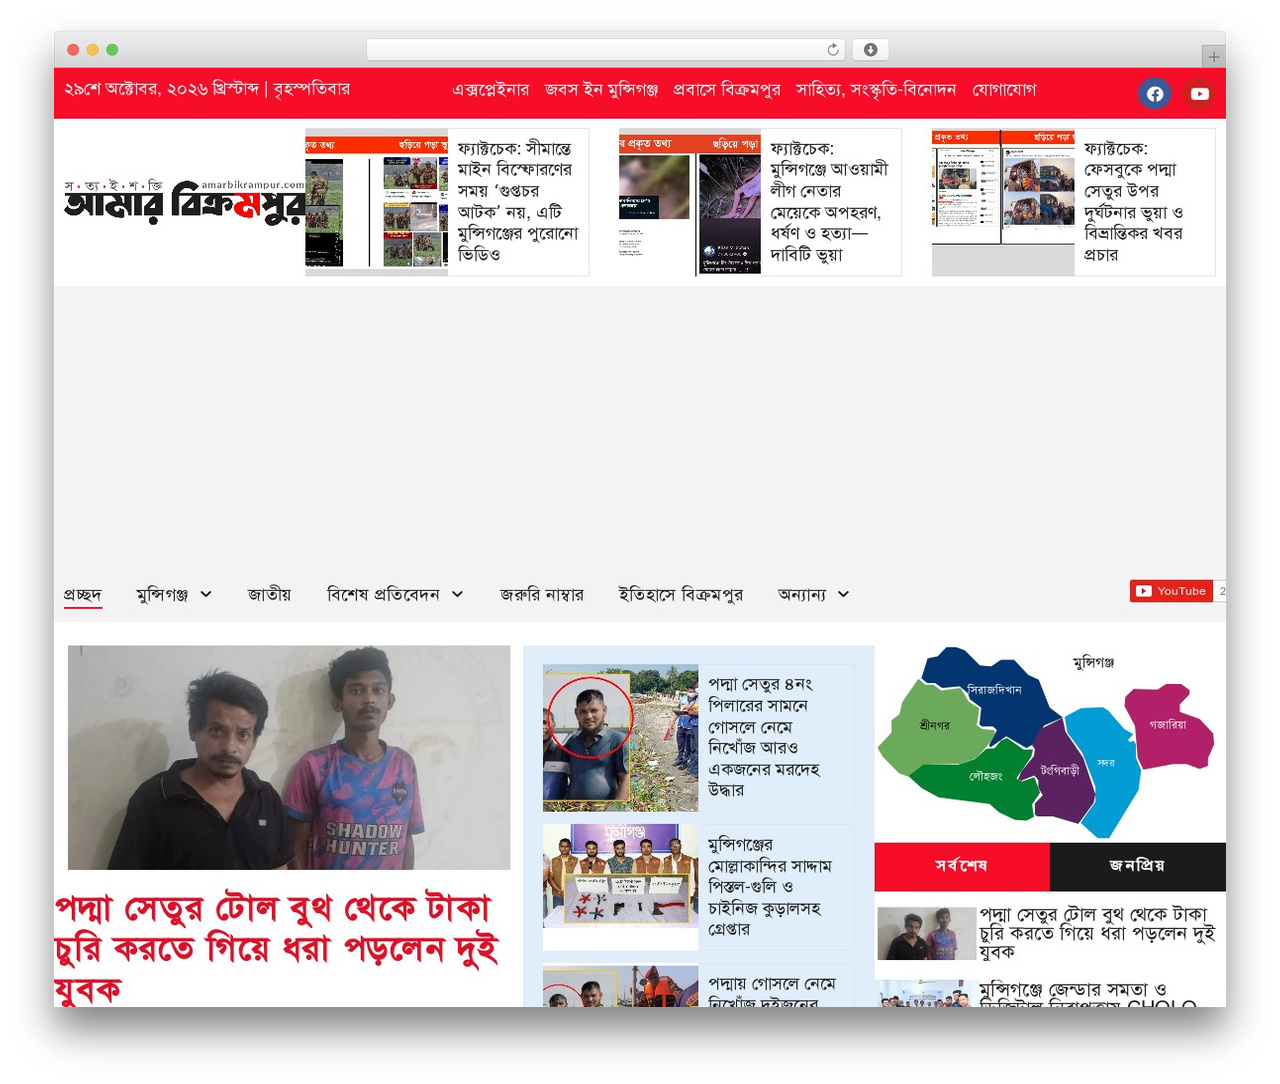1280x1084 pixels.
Task: Select শ্রীনগর on the district map
Action: [934, 725]
